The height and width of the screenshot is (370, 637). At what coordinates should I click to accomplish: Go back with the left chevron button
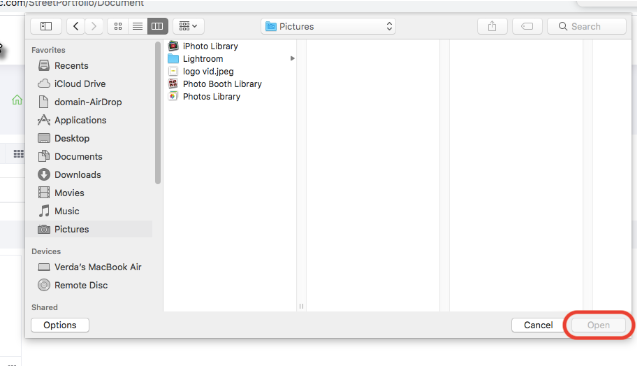(76, 26)
